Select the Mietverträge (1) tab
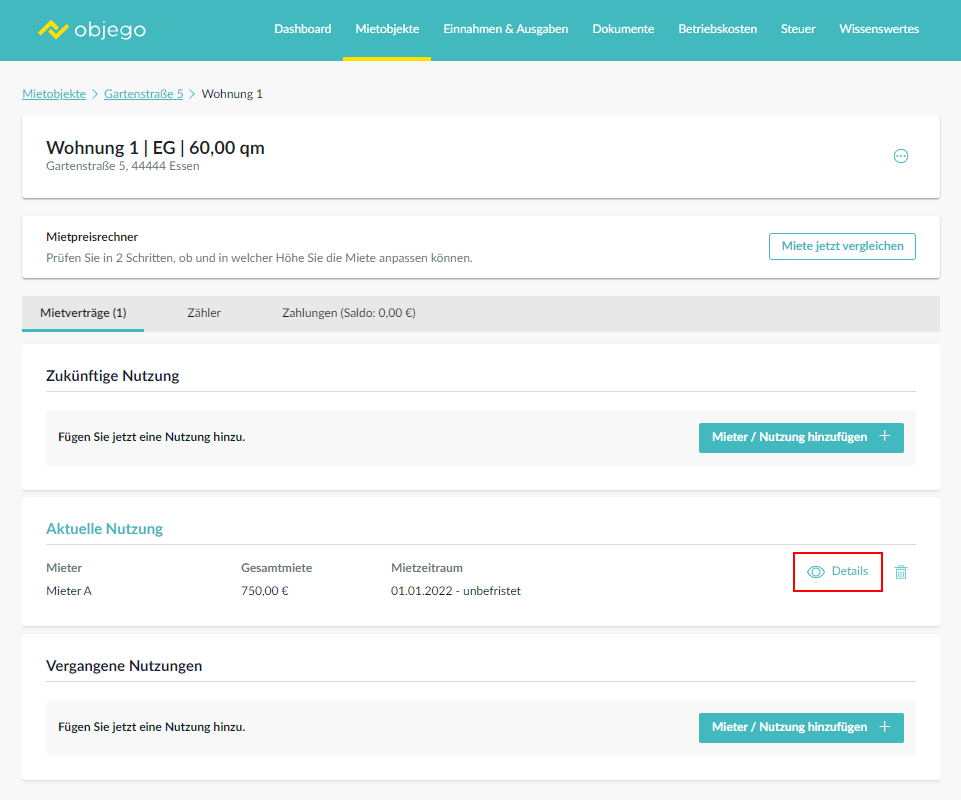The width and height of the screenshot is (961, 800). [83, 313]
